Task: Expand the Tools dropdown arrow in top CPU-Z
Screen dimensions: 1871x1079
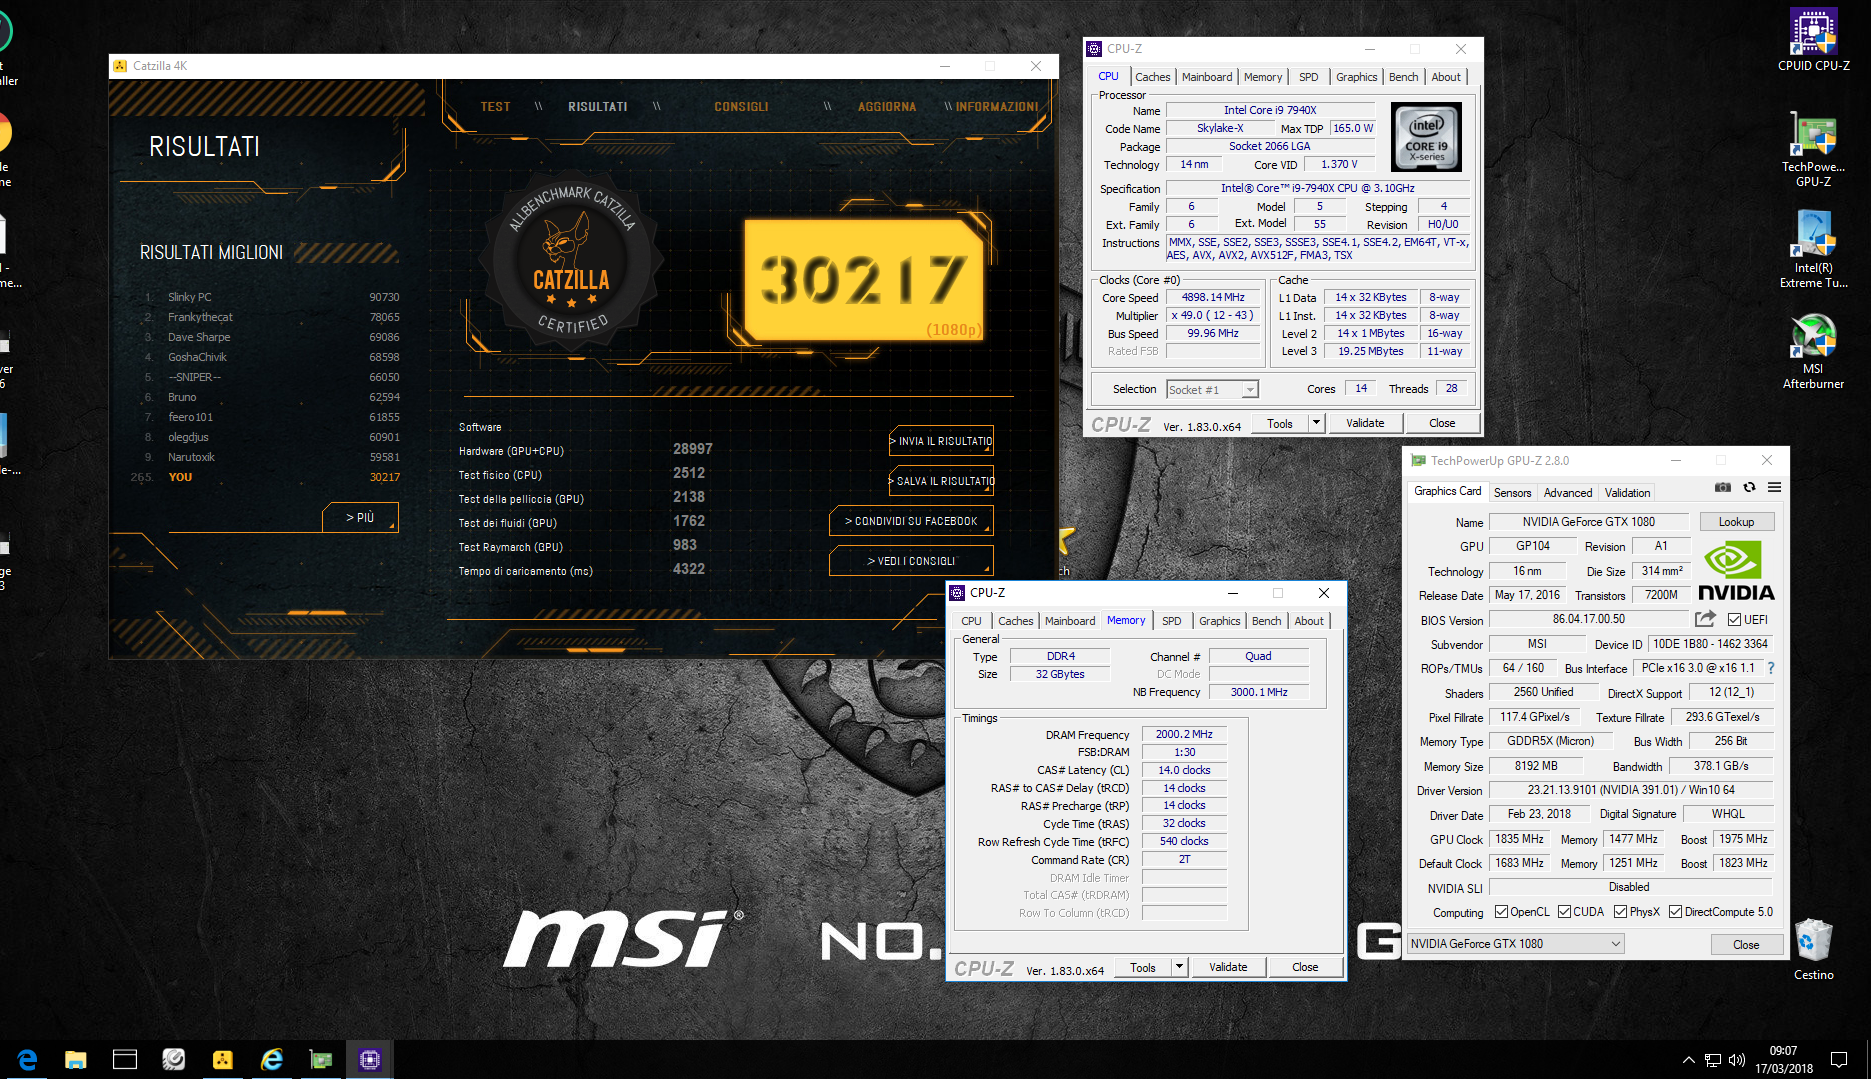Action: pyautogui.click(x=1316, y=423)
